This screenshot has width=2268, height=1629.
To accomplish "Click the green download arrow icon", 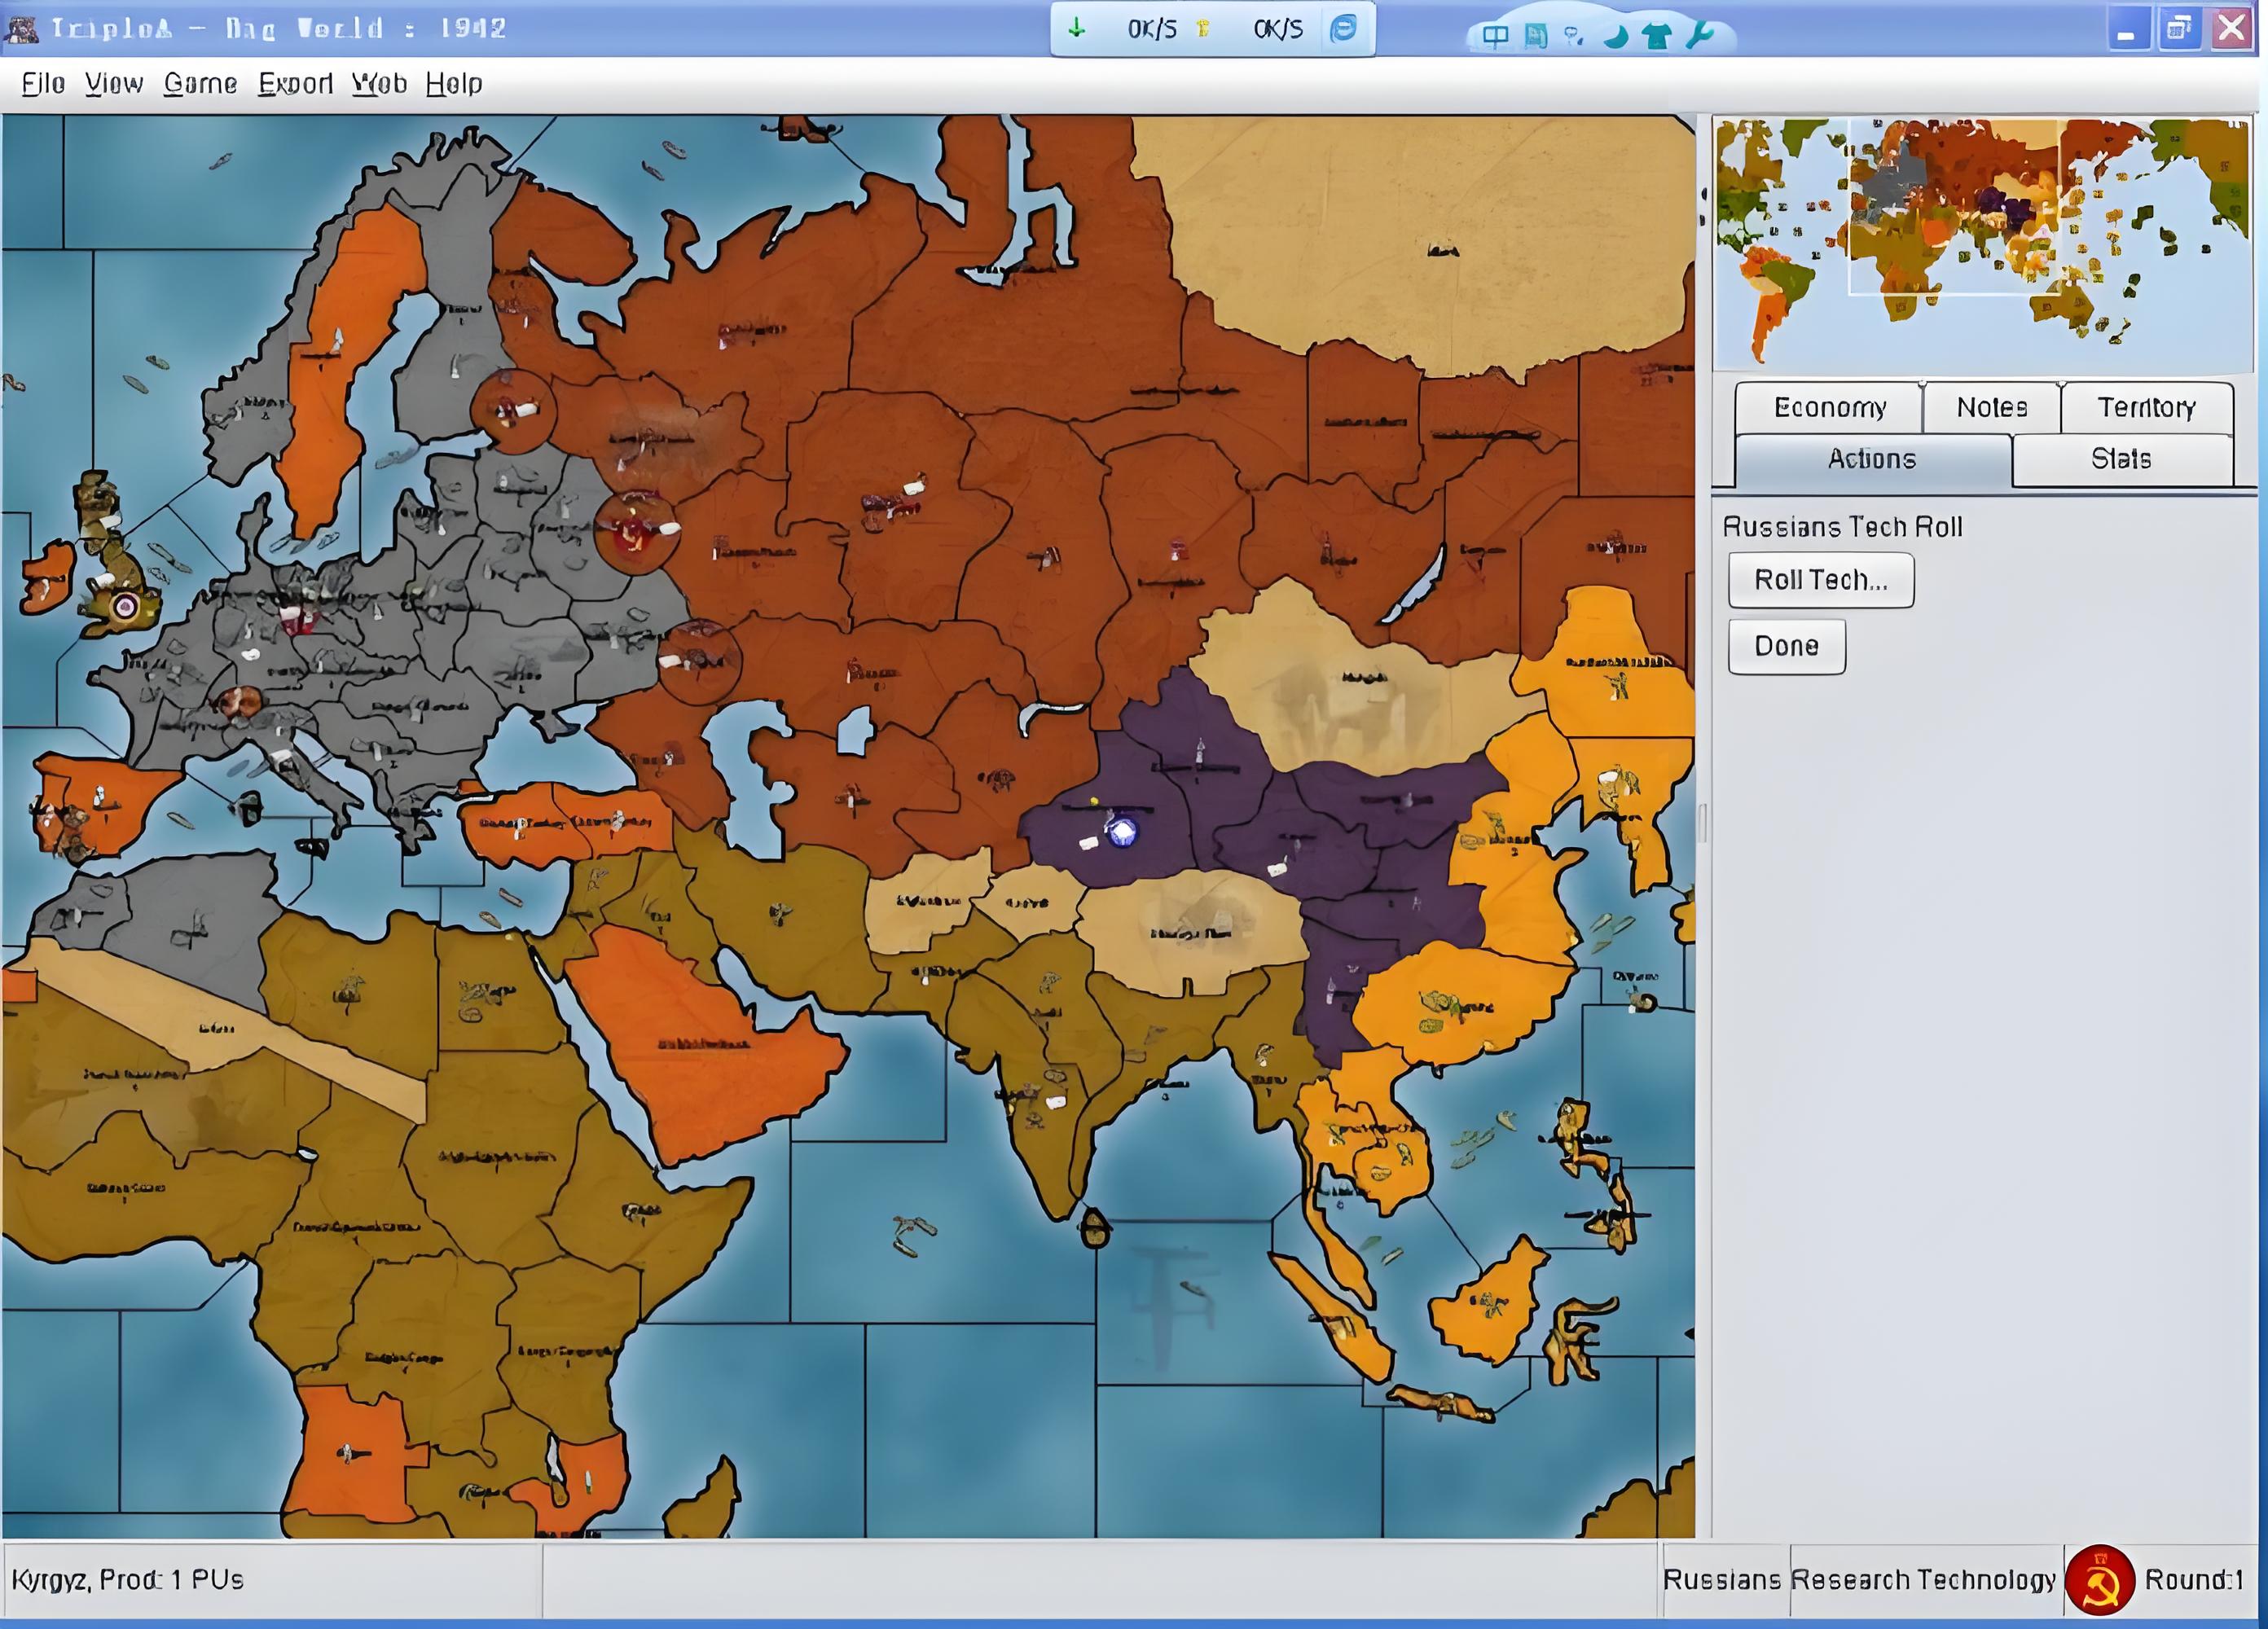I will tap(1076, 28).
